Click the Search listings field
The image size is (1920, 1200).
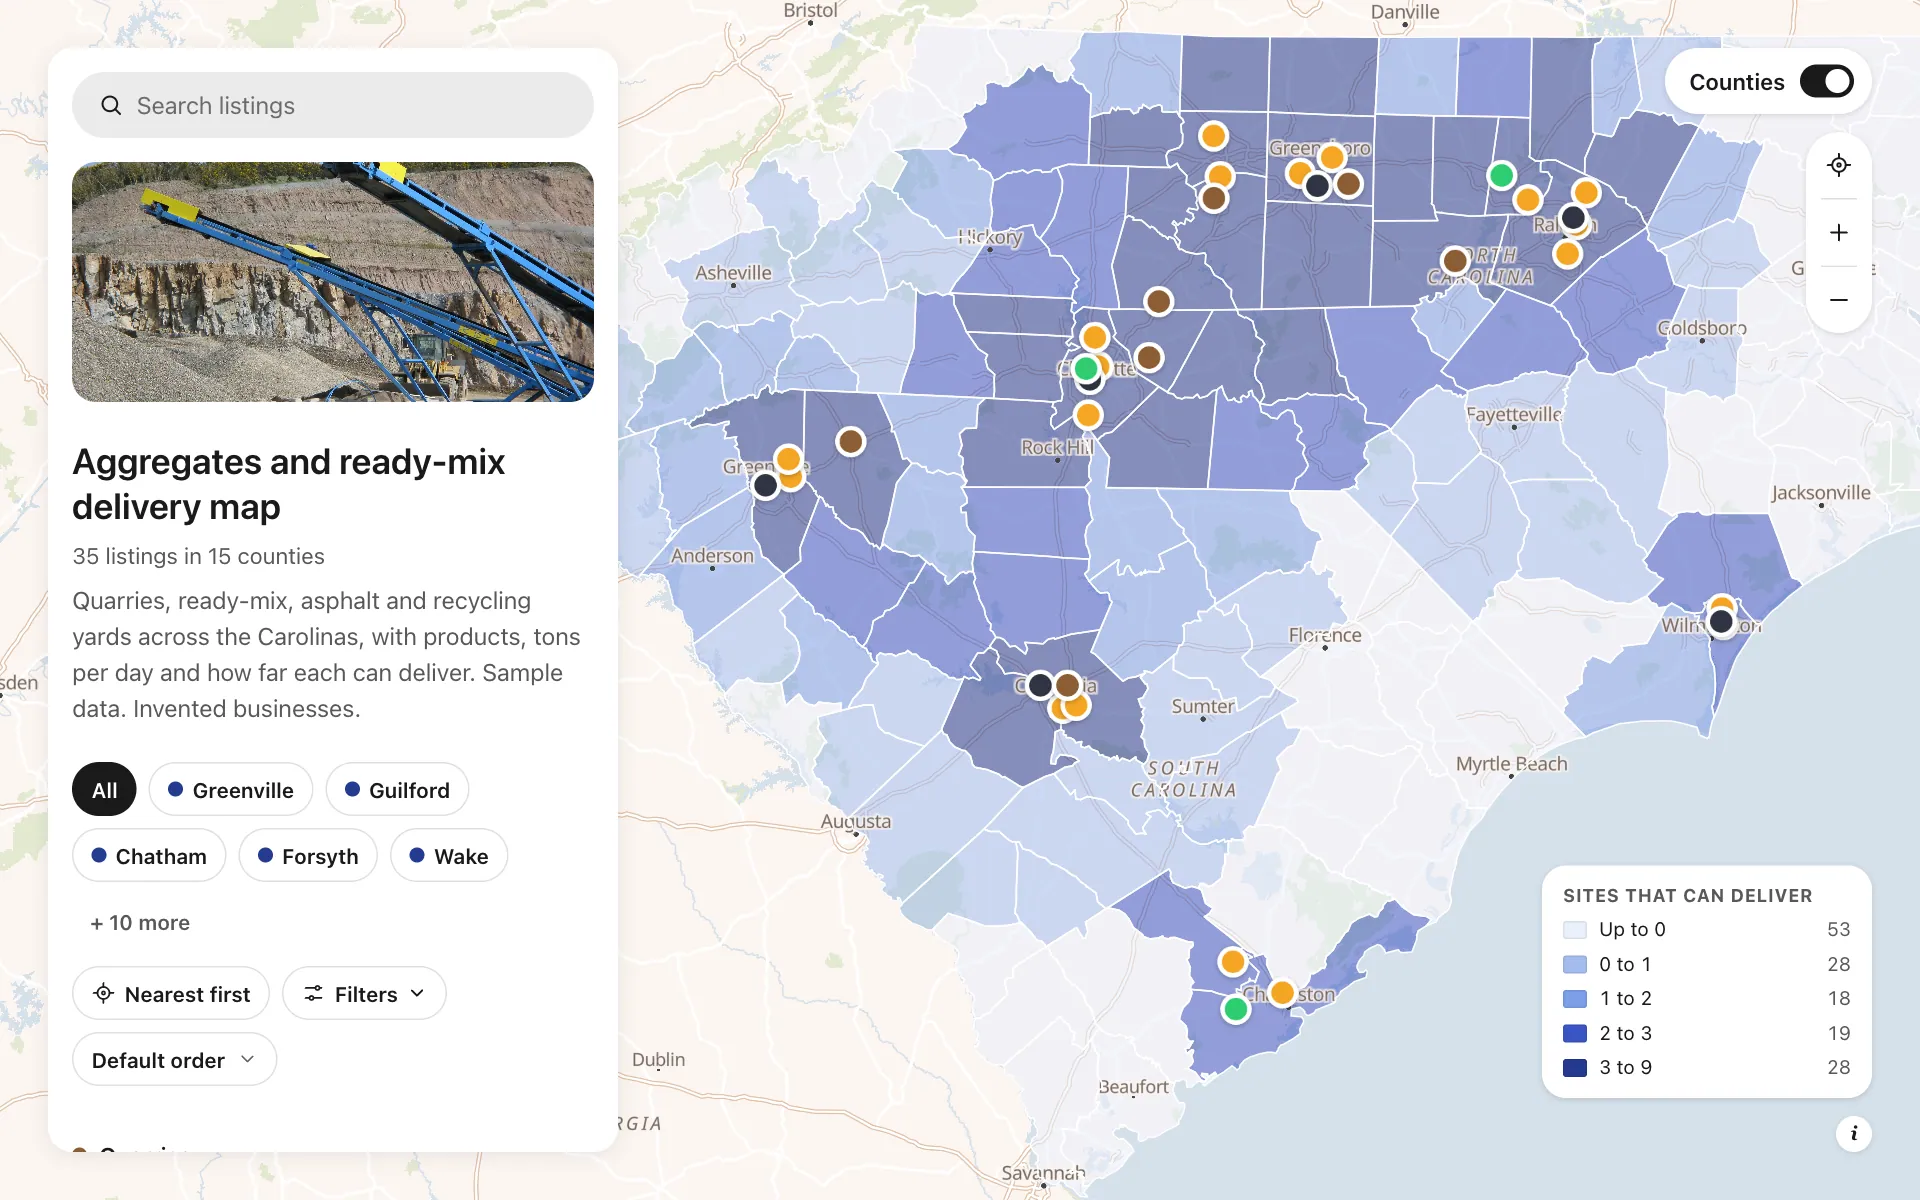pos(333,105)
